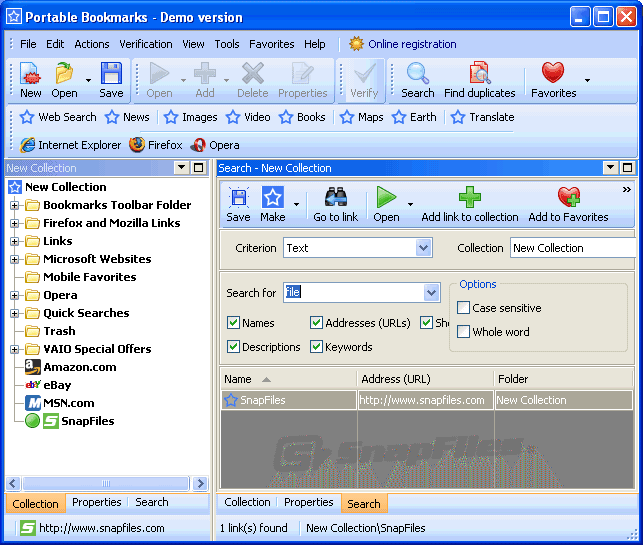Uncheck the Keywords checkbox
This screenshot has width=643, height=545.
pyautogui.click(x=316, y=347)
